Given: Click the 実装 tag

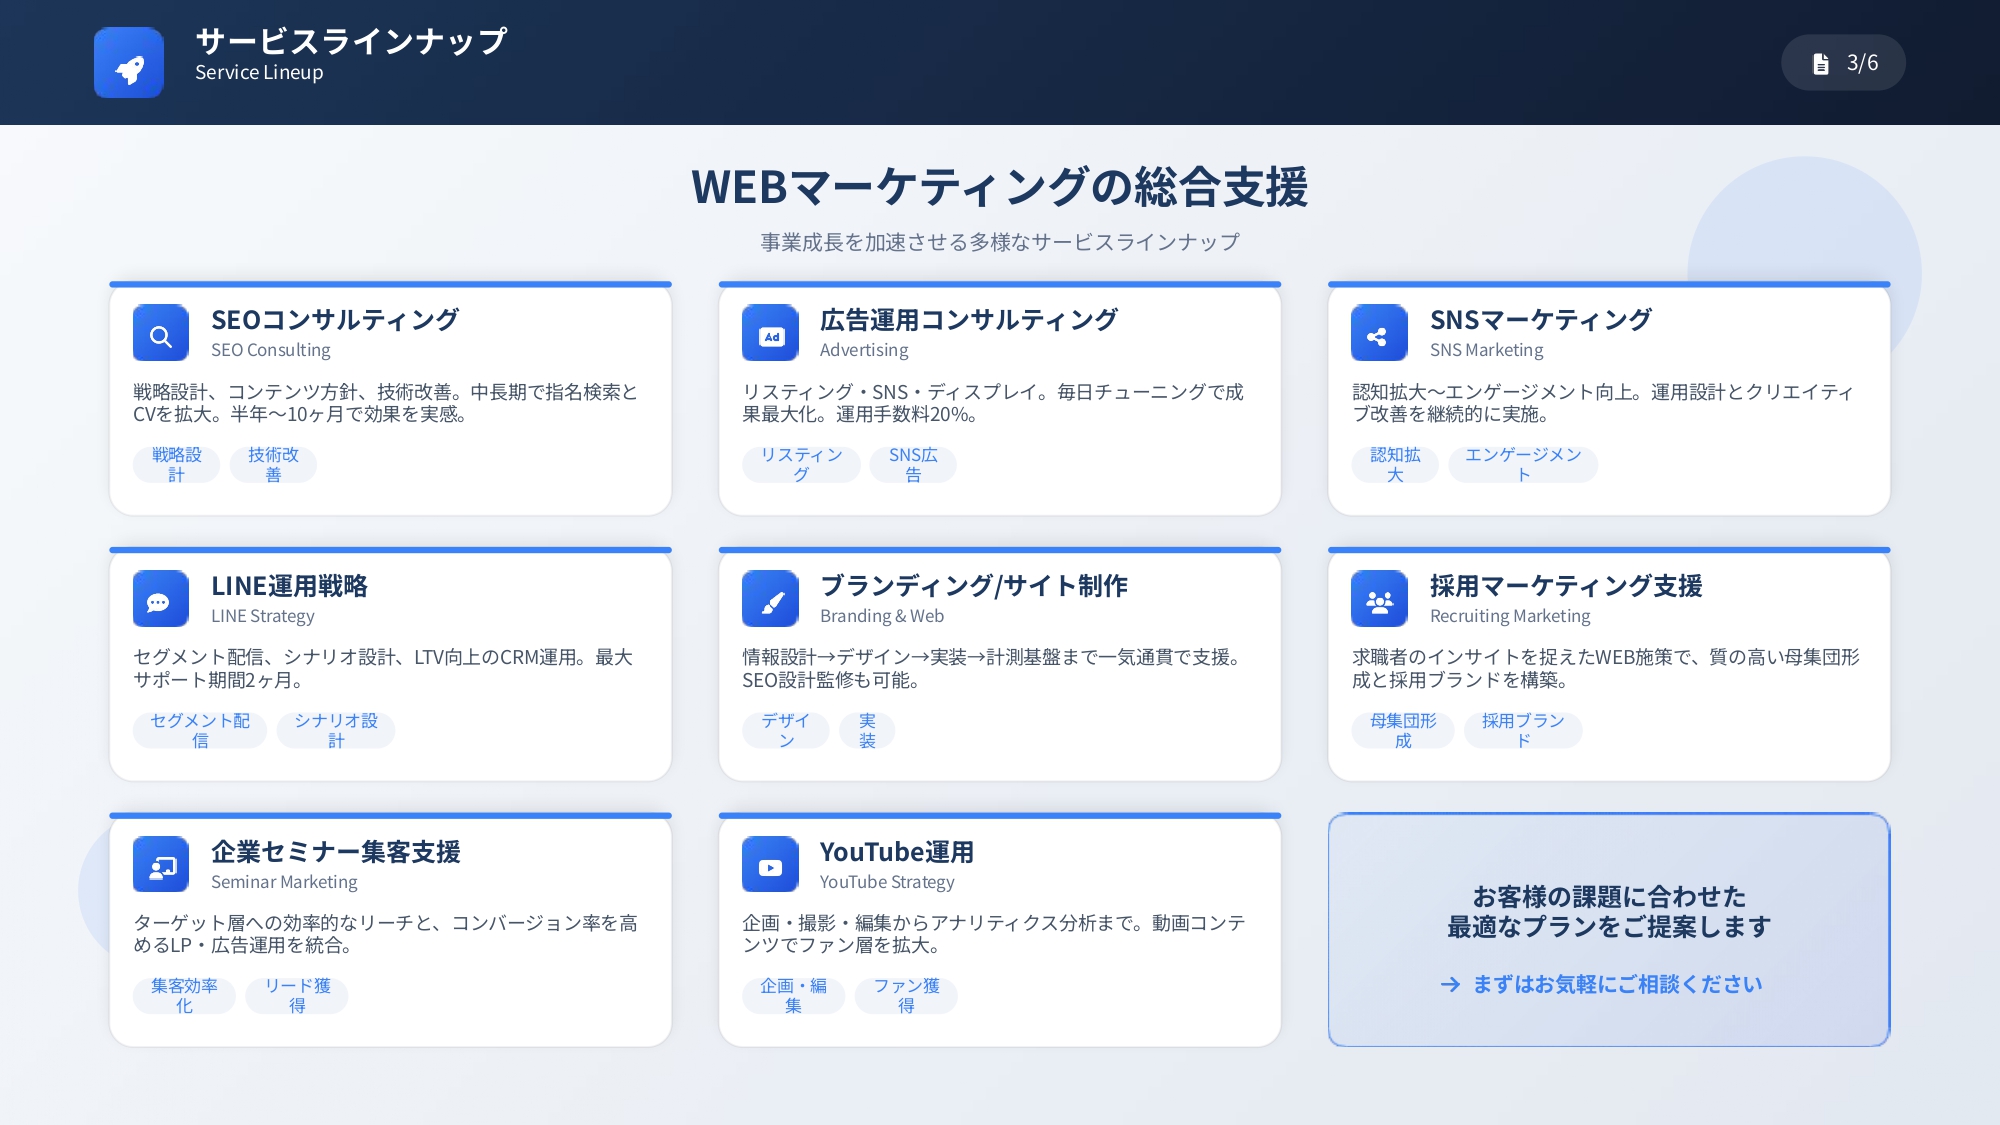Looking at the screenshot, I should pos(867,731).
